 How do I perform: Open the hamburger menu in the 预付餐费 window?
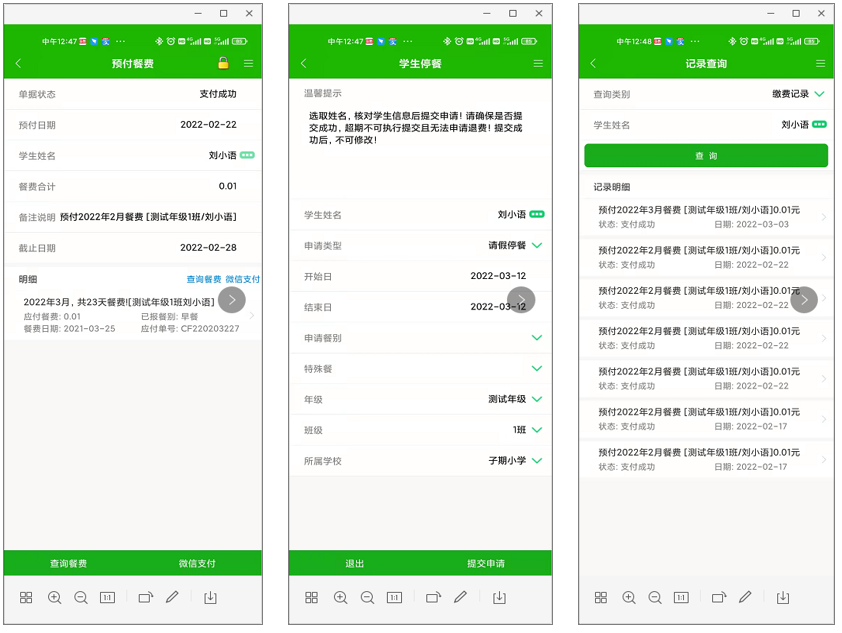point(249,63)
